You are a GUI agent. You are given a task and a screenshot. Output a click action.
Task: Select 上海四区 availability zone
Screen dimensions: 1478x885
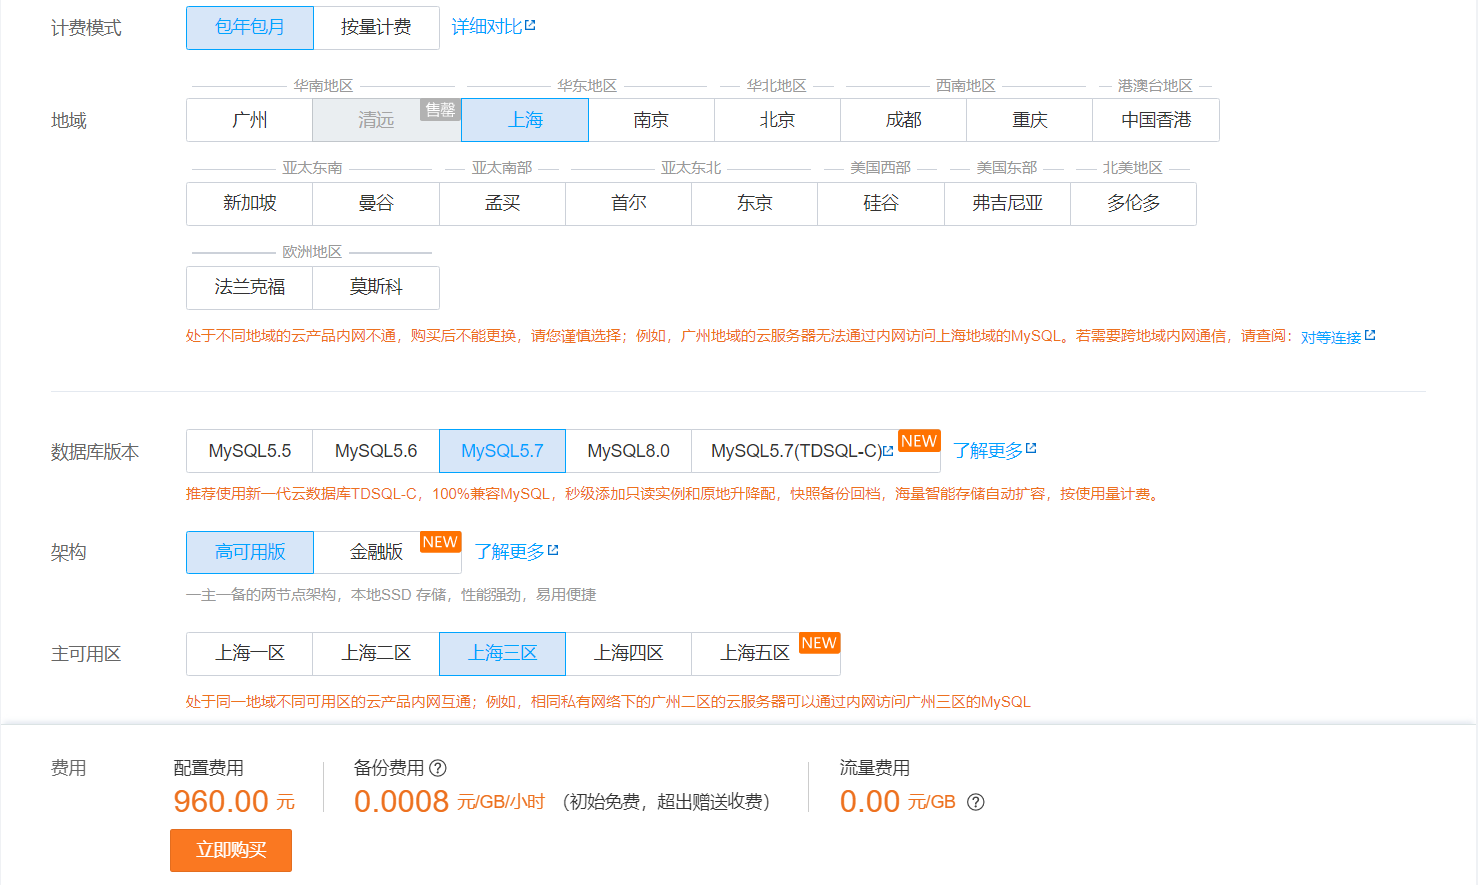tap(628, 654)
